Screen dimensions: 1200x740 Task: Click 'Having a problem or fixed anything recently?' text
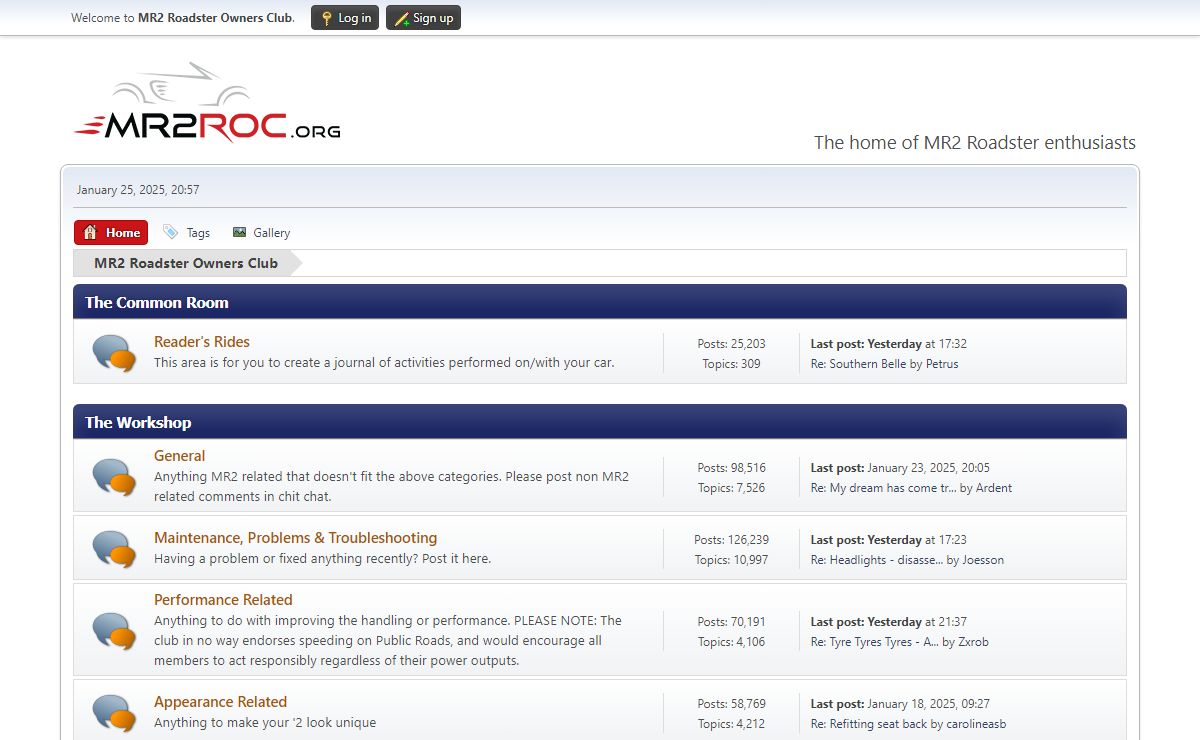322,559
